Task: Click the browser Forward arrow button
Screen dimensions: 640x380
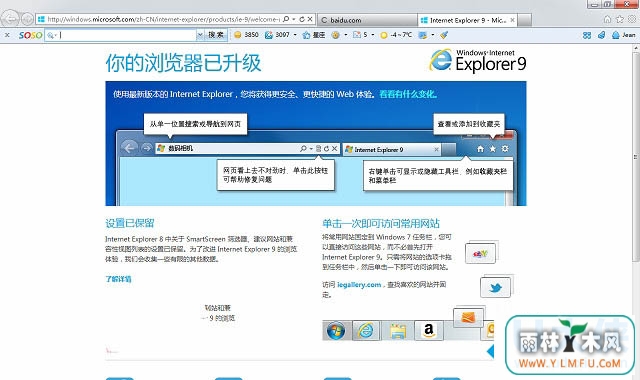Action: [27, 19]
